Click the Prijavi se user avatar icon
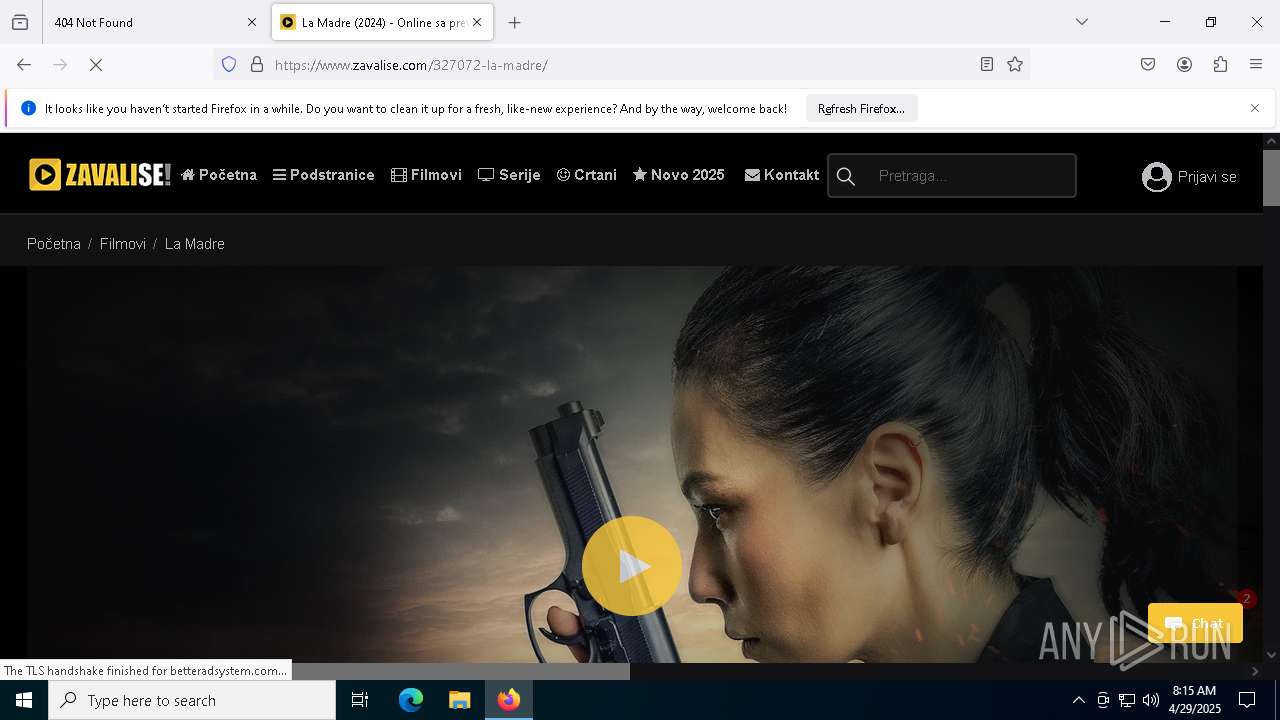The height and width of the screenshot is (720, 1280). pos(1156,177)
